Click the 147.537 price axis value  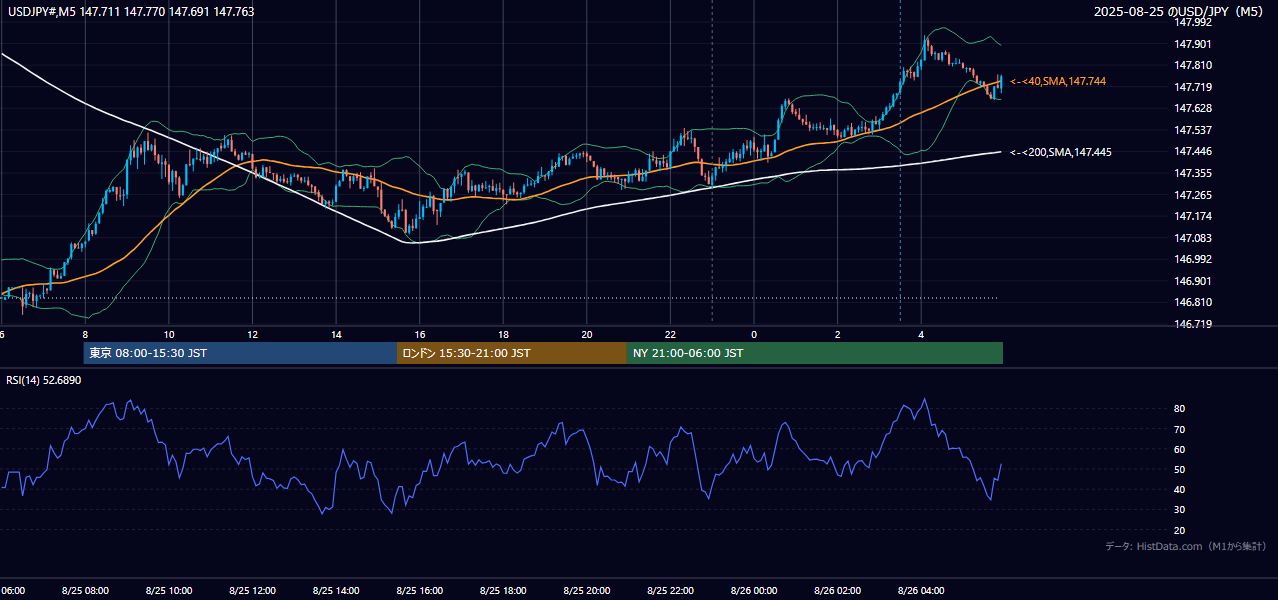point(1194,130)
